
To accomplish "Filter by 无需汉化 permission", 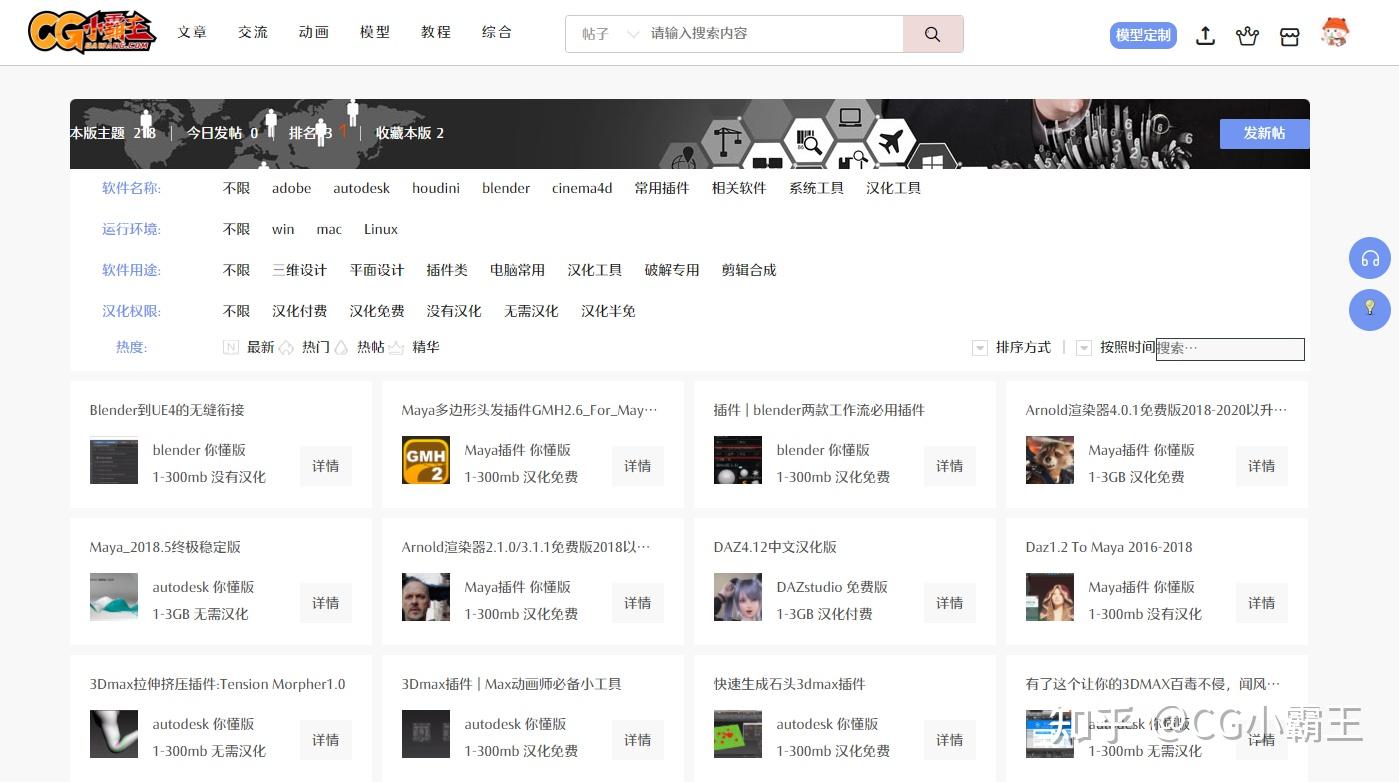I will click(531, 311).
